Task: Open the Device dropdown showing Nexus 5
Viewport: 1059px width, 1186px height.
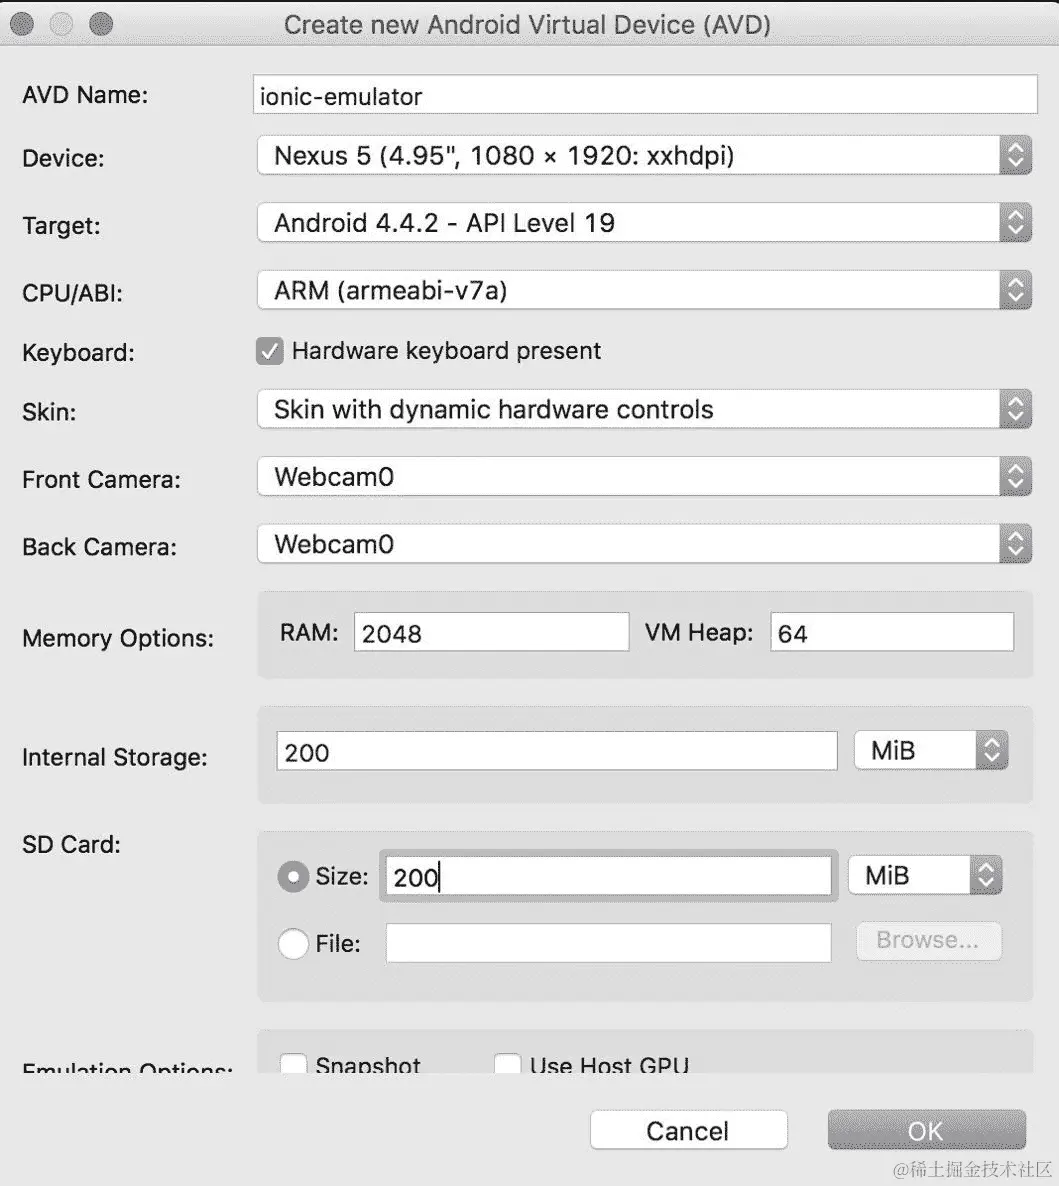Action: (x=644, y=156)
